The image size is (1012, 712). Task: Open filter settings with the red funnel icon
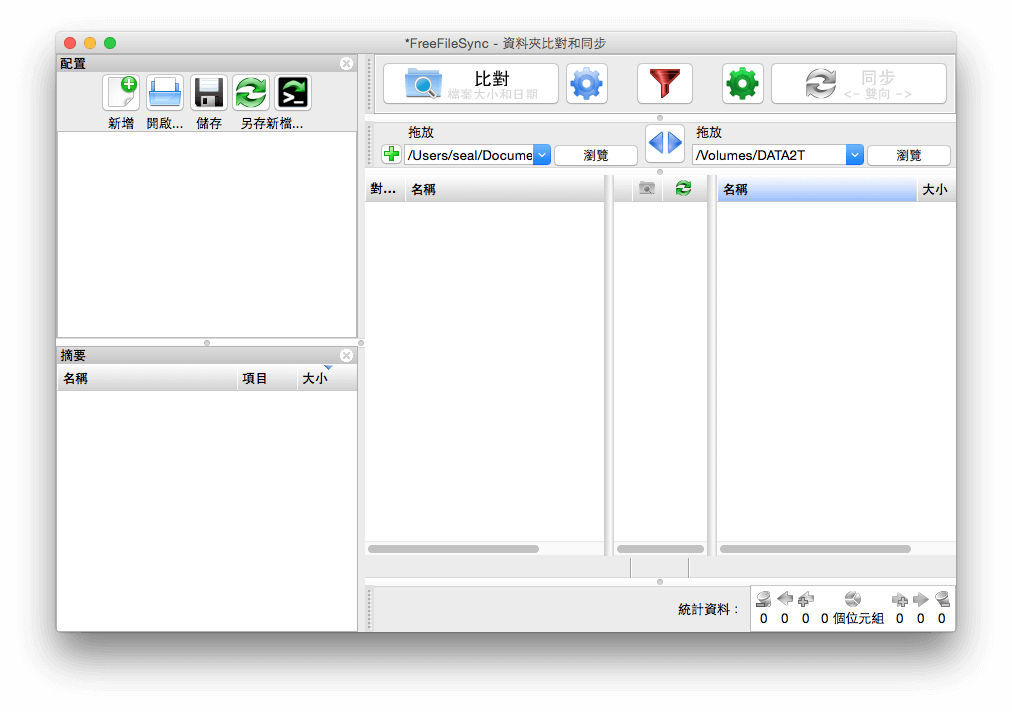[663, 83]
